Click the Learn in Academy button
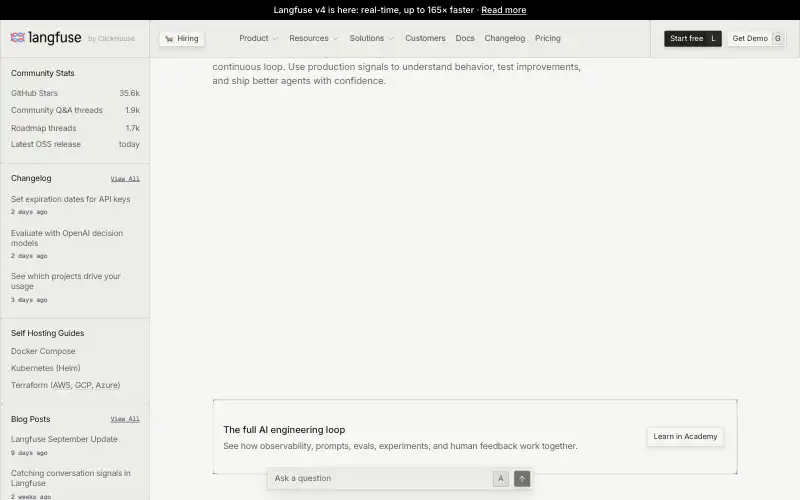The width and height of the screenshot is (800, 500). click(685, 437)
